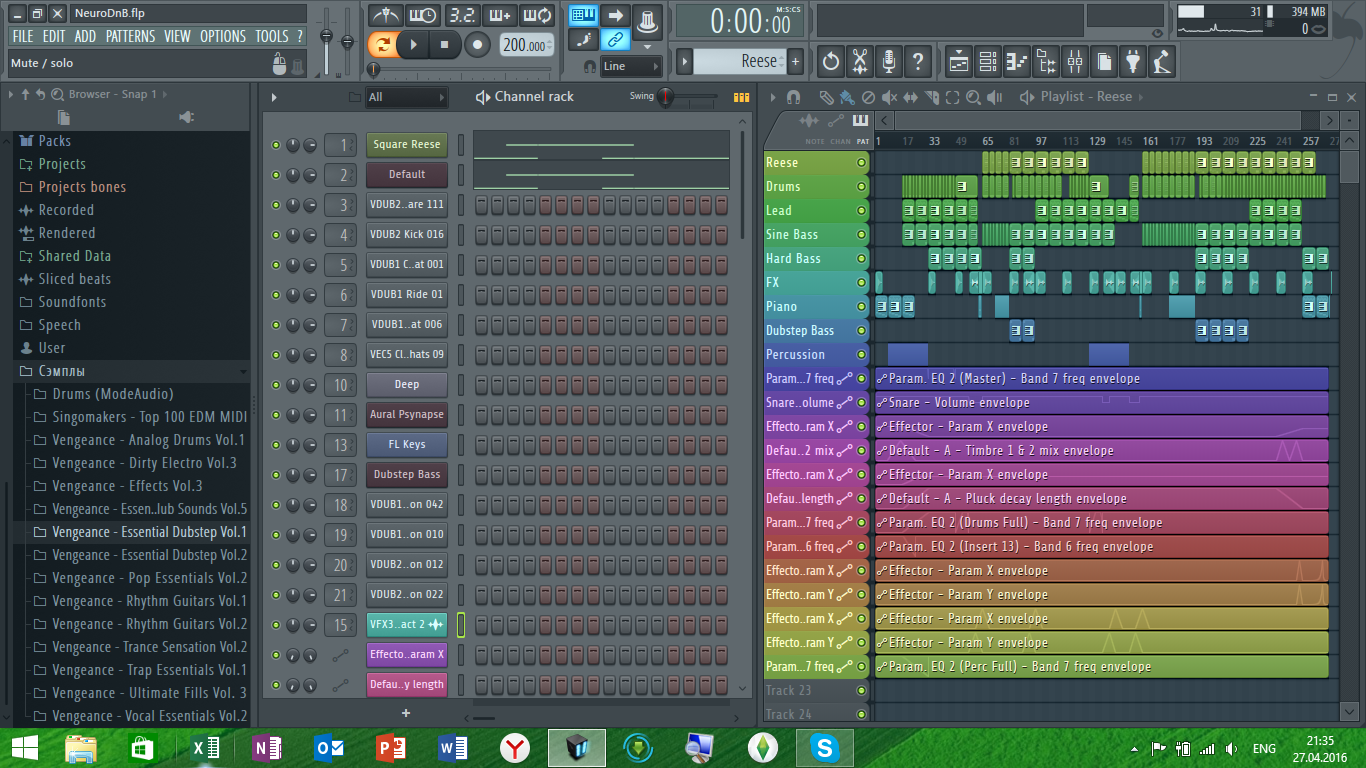Mute the FL Keys channel
1366x768 pixels.
tap(276, 445)
